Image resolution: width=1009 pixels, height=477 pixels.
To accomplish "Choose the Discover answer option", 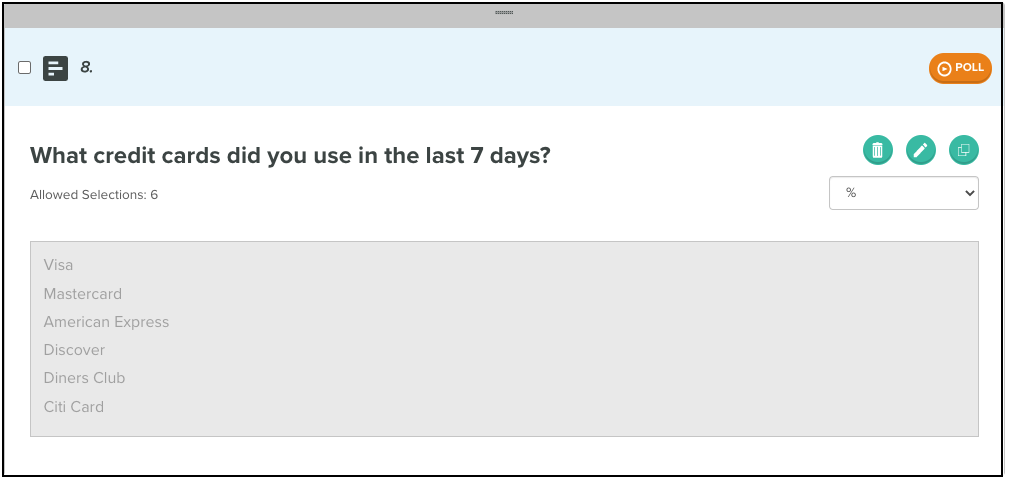I will click(74, 350).
